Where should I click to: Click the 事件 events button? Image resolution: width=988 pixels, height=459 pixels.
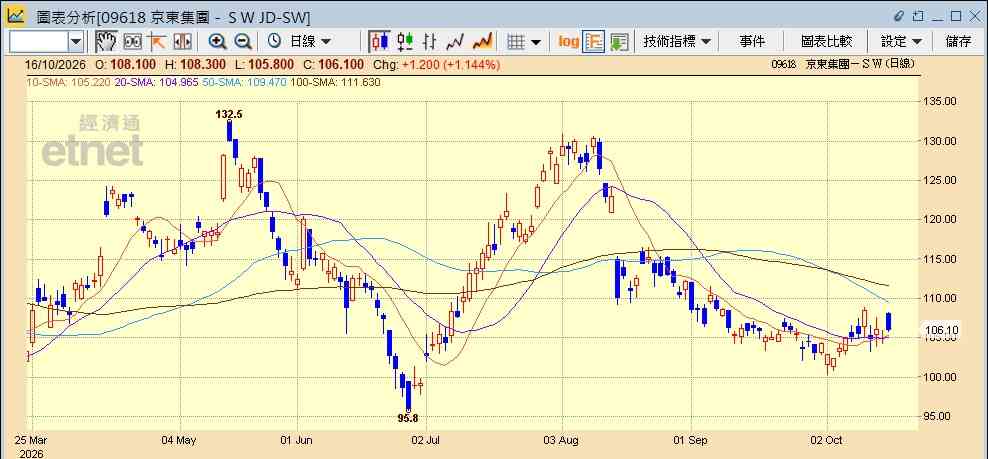point(752,42)
